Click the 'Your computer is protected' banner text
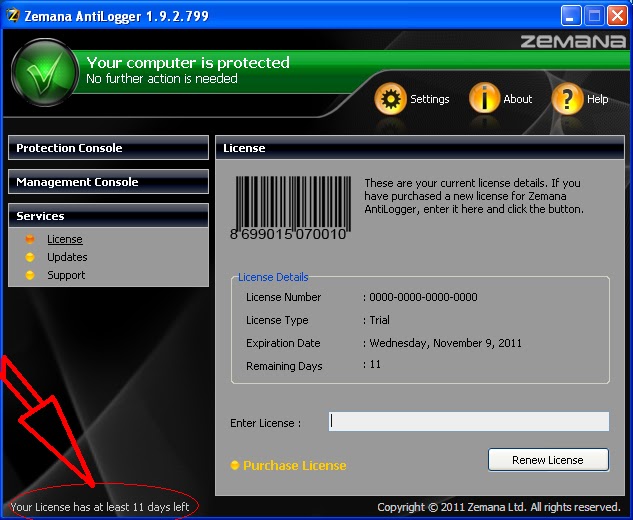Screen dimensions: 633x520 [188, 63]
